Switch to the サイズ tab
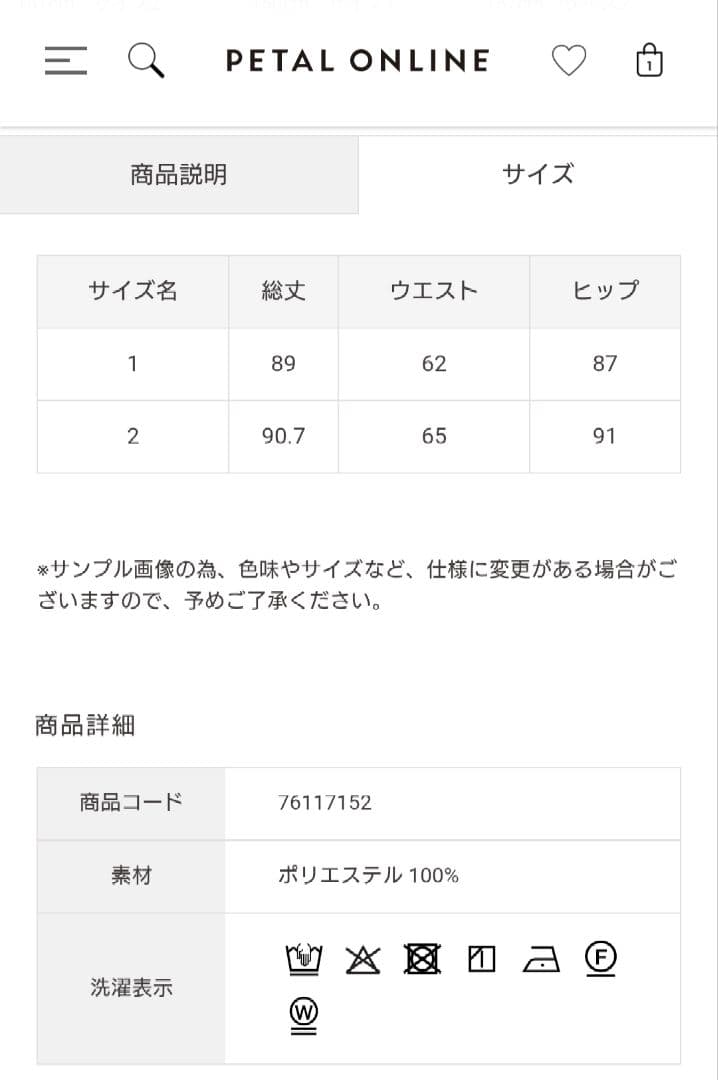The image size is (718, 1080). (x=538, y=174)
